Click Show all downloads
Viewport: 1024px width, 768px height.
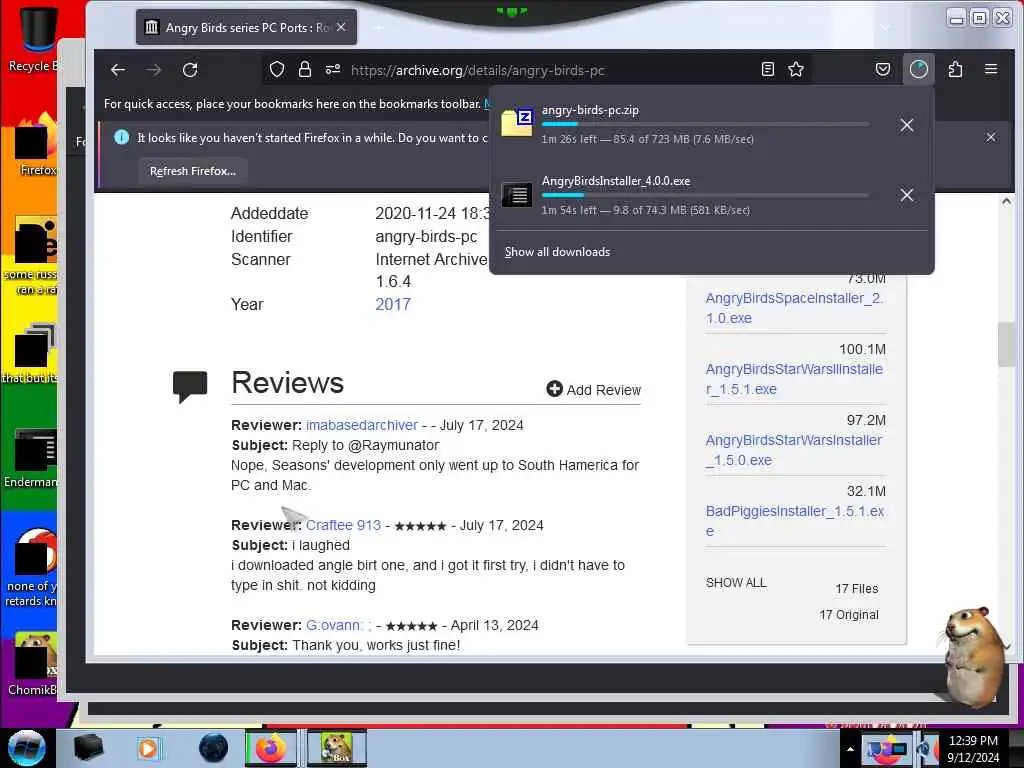click(x=557, y=252)
